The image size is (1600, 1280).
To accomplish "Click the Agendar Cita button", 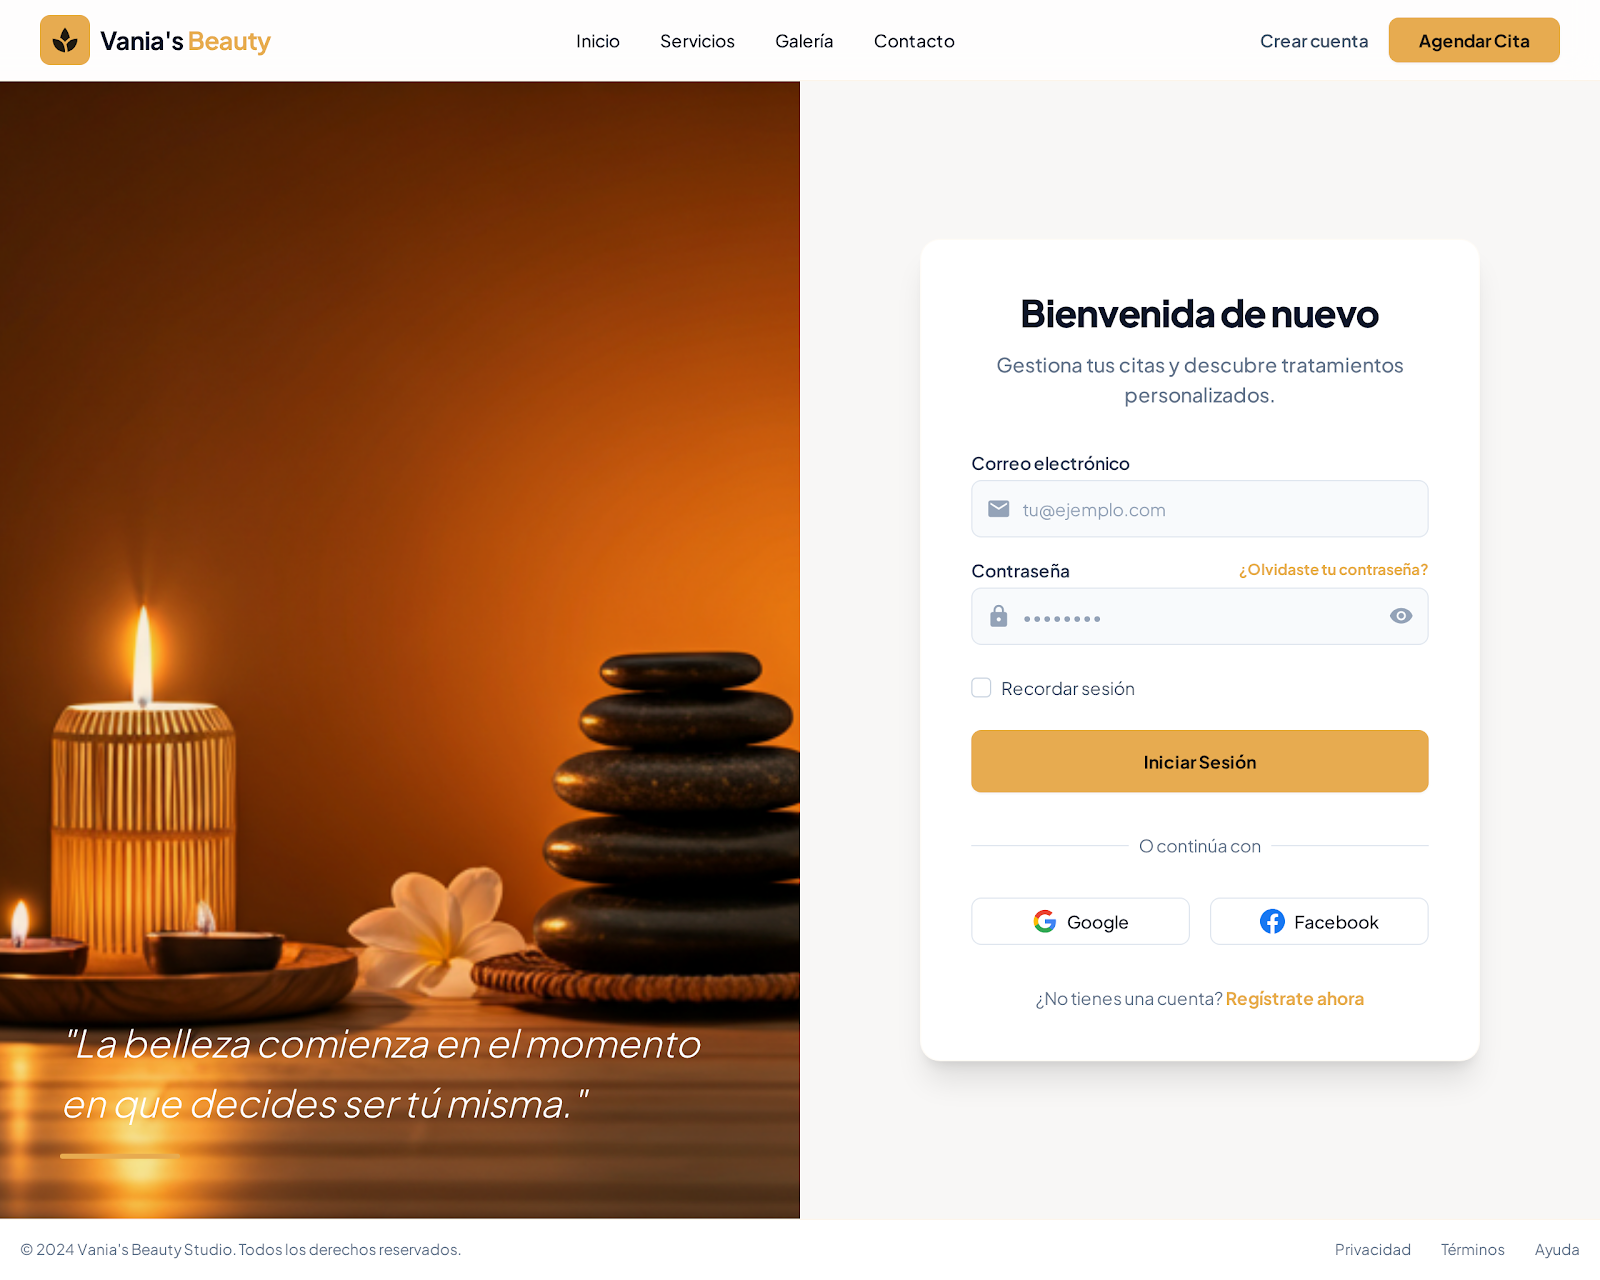I will pos(1474,40).
